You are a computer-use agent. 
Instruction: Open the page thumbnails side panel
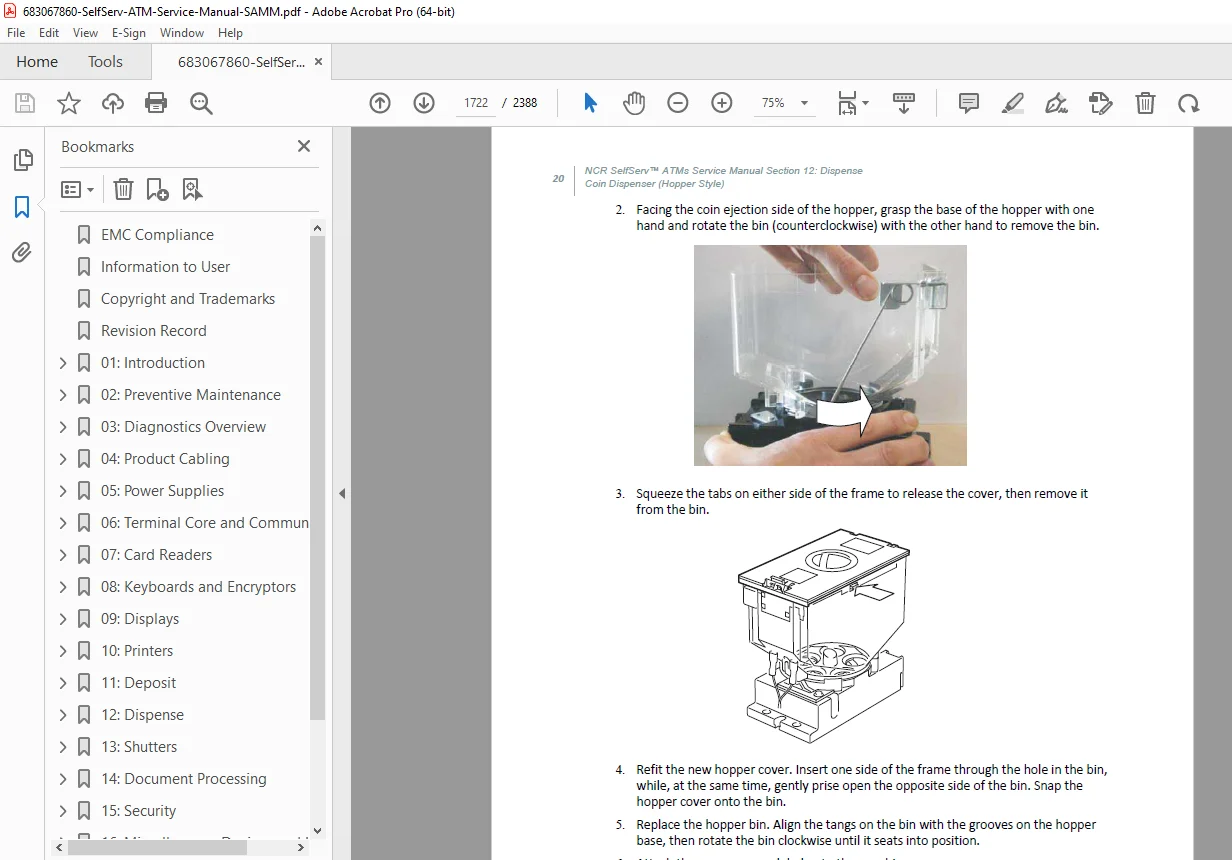[x=22, y=160]
